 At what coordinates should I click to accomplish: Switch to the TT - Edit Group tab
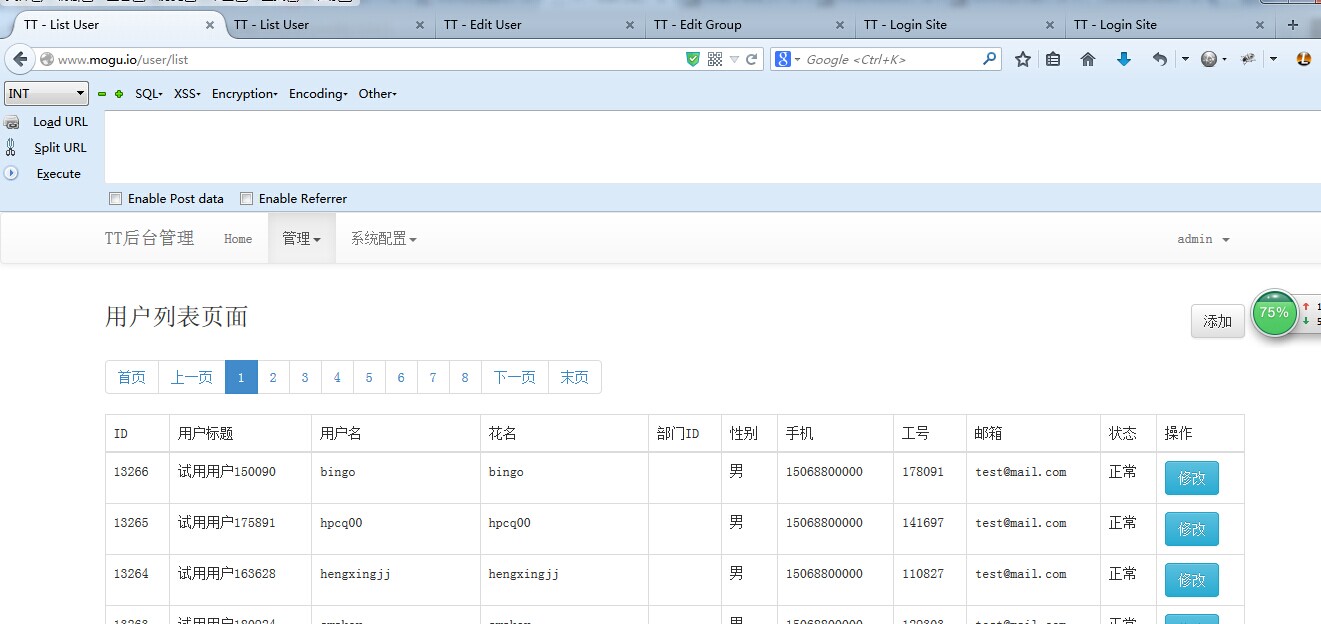[749, 25]
